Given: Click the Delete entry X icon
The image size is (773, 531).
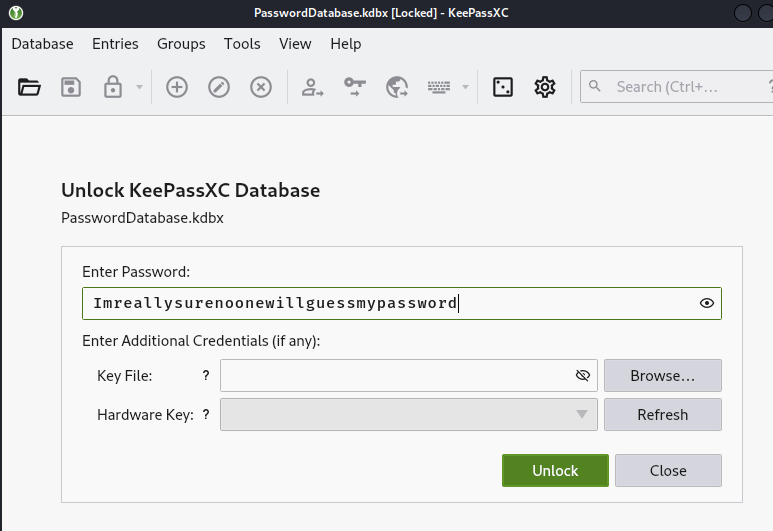Looking at the screenshot, I should (261, 87).
